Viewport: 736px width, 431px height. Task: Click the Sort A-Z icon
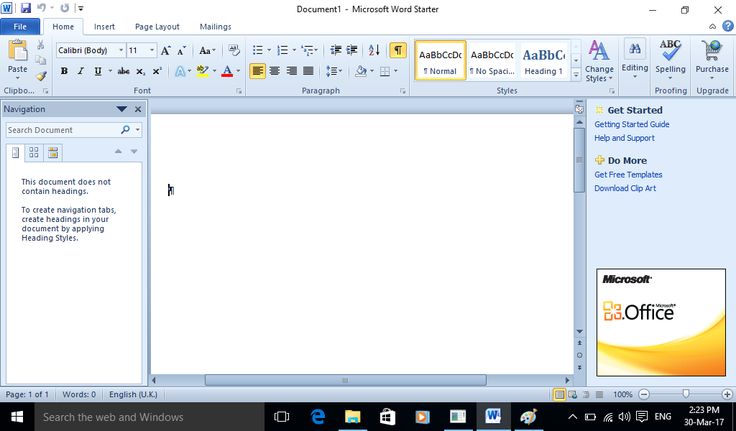click(374, 50)
